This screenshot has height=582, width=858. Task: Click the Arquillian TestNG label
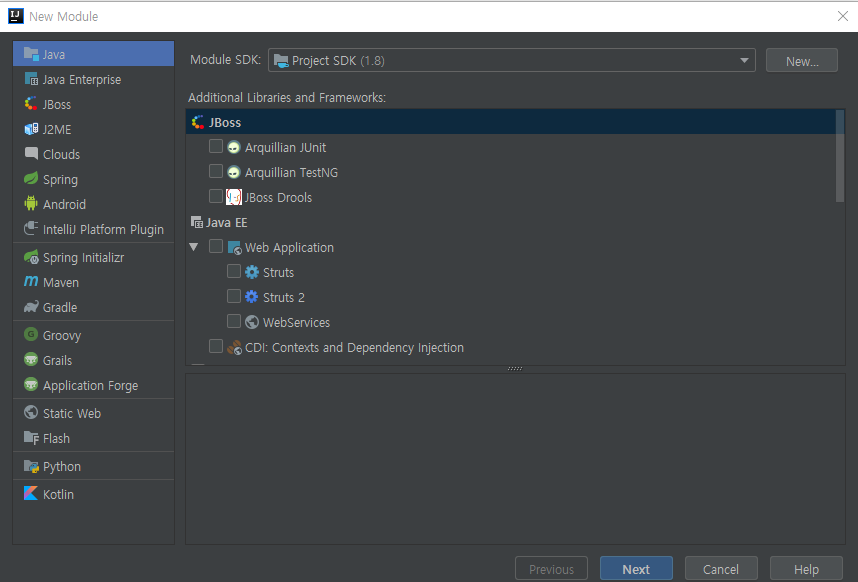[291, 173]
